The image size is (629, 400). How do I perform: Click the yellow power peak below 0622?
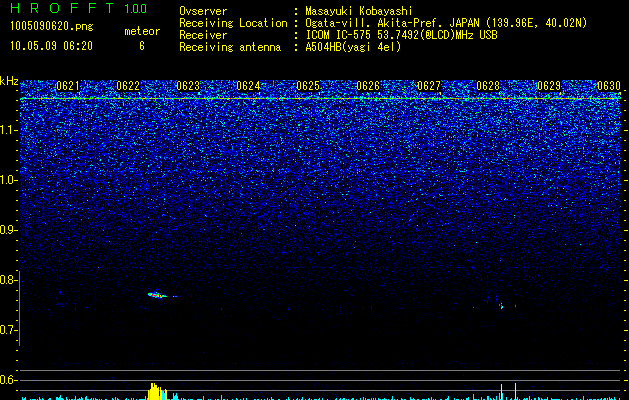coord(157,392)
